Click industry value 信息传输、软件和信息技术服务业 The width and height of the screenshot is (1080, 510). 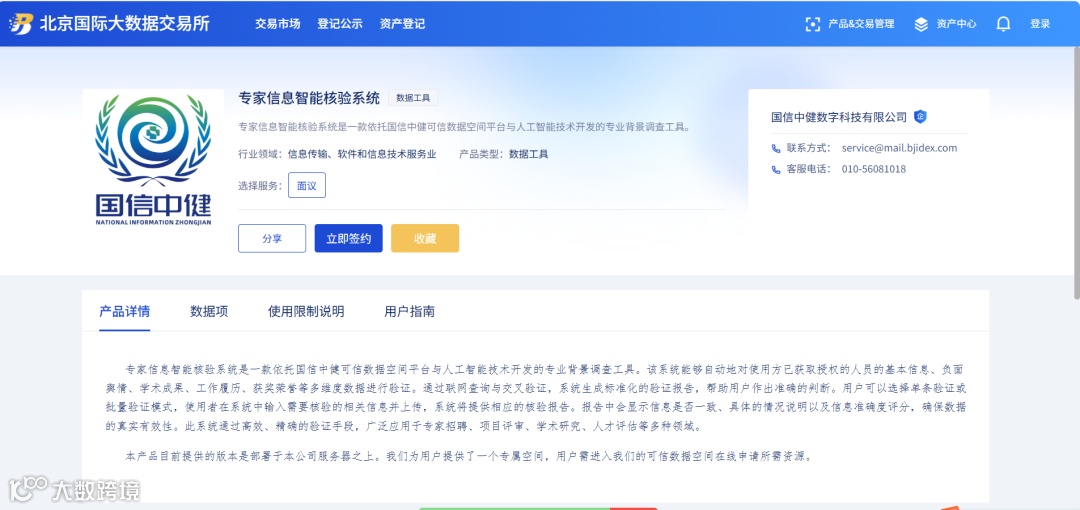click(x=362, y=154)
